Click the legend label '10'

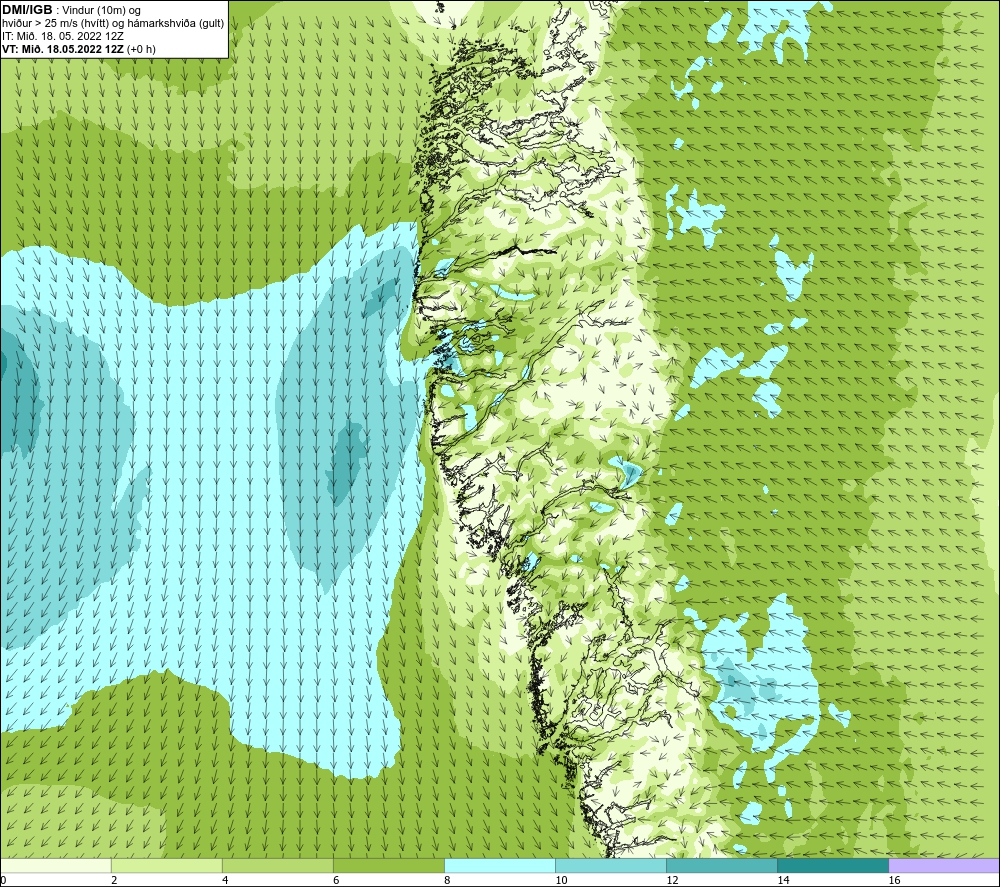click(561, 880)
